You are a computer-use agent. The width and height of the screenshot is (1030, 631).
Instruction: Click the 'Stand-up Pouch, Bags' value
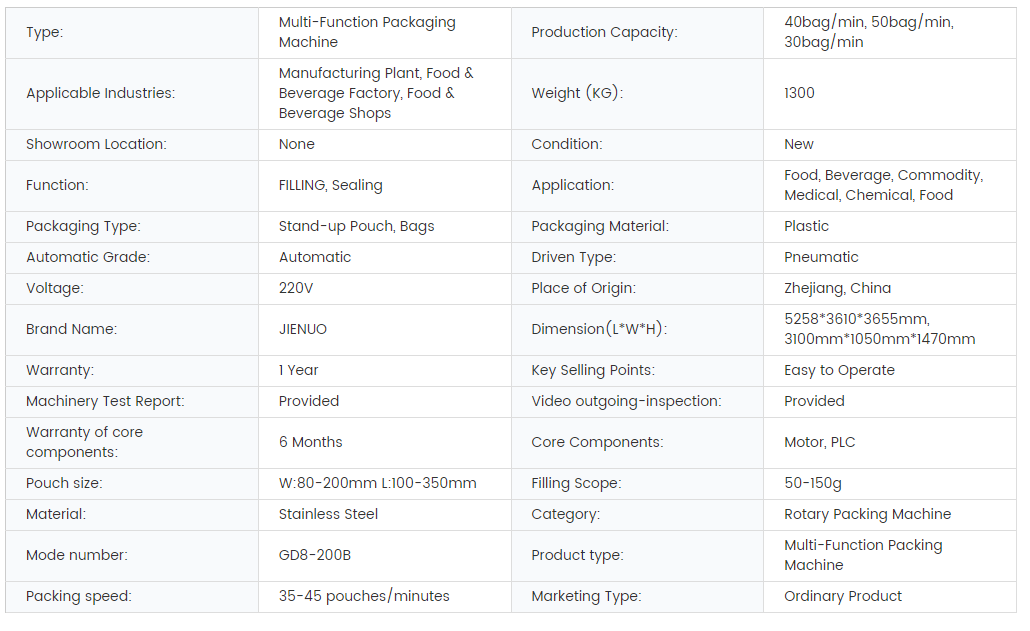coord(356,226)
